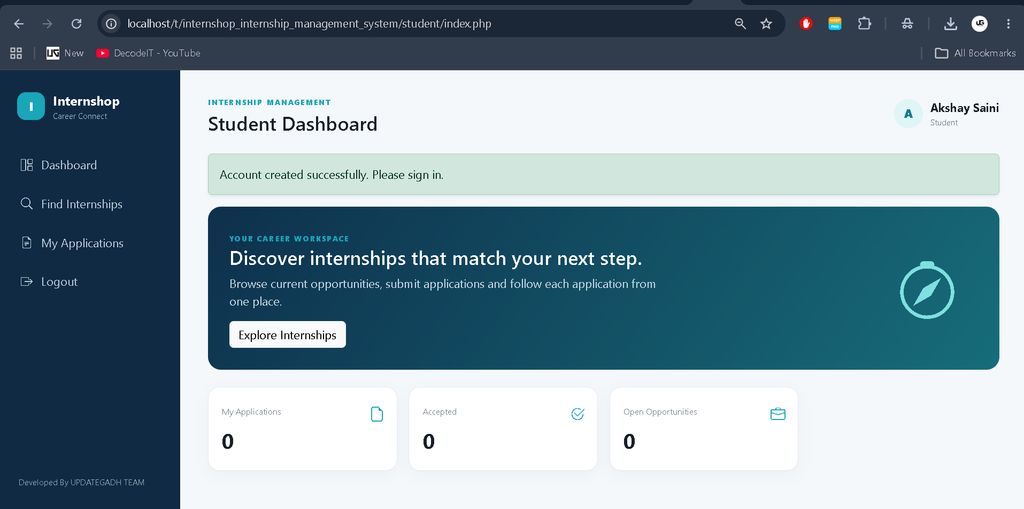This screenshot has height=509, width=1024.
Task: Select Logout in the sidebar
Action: click(49, 282)
